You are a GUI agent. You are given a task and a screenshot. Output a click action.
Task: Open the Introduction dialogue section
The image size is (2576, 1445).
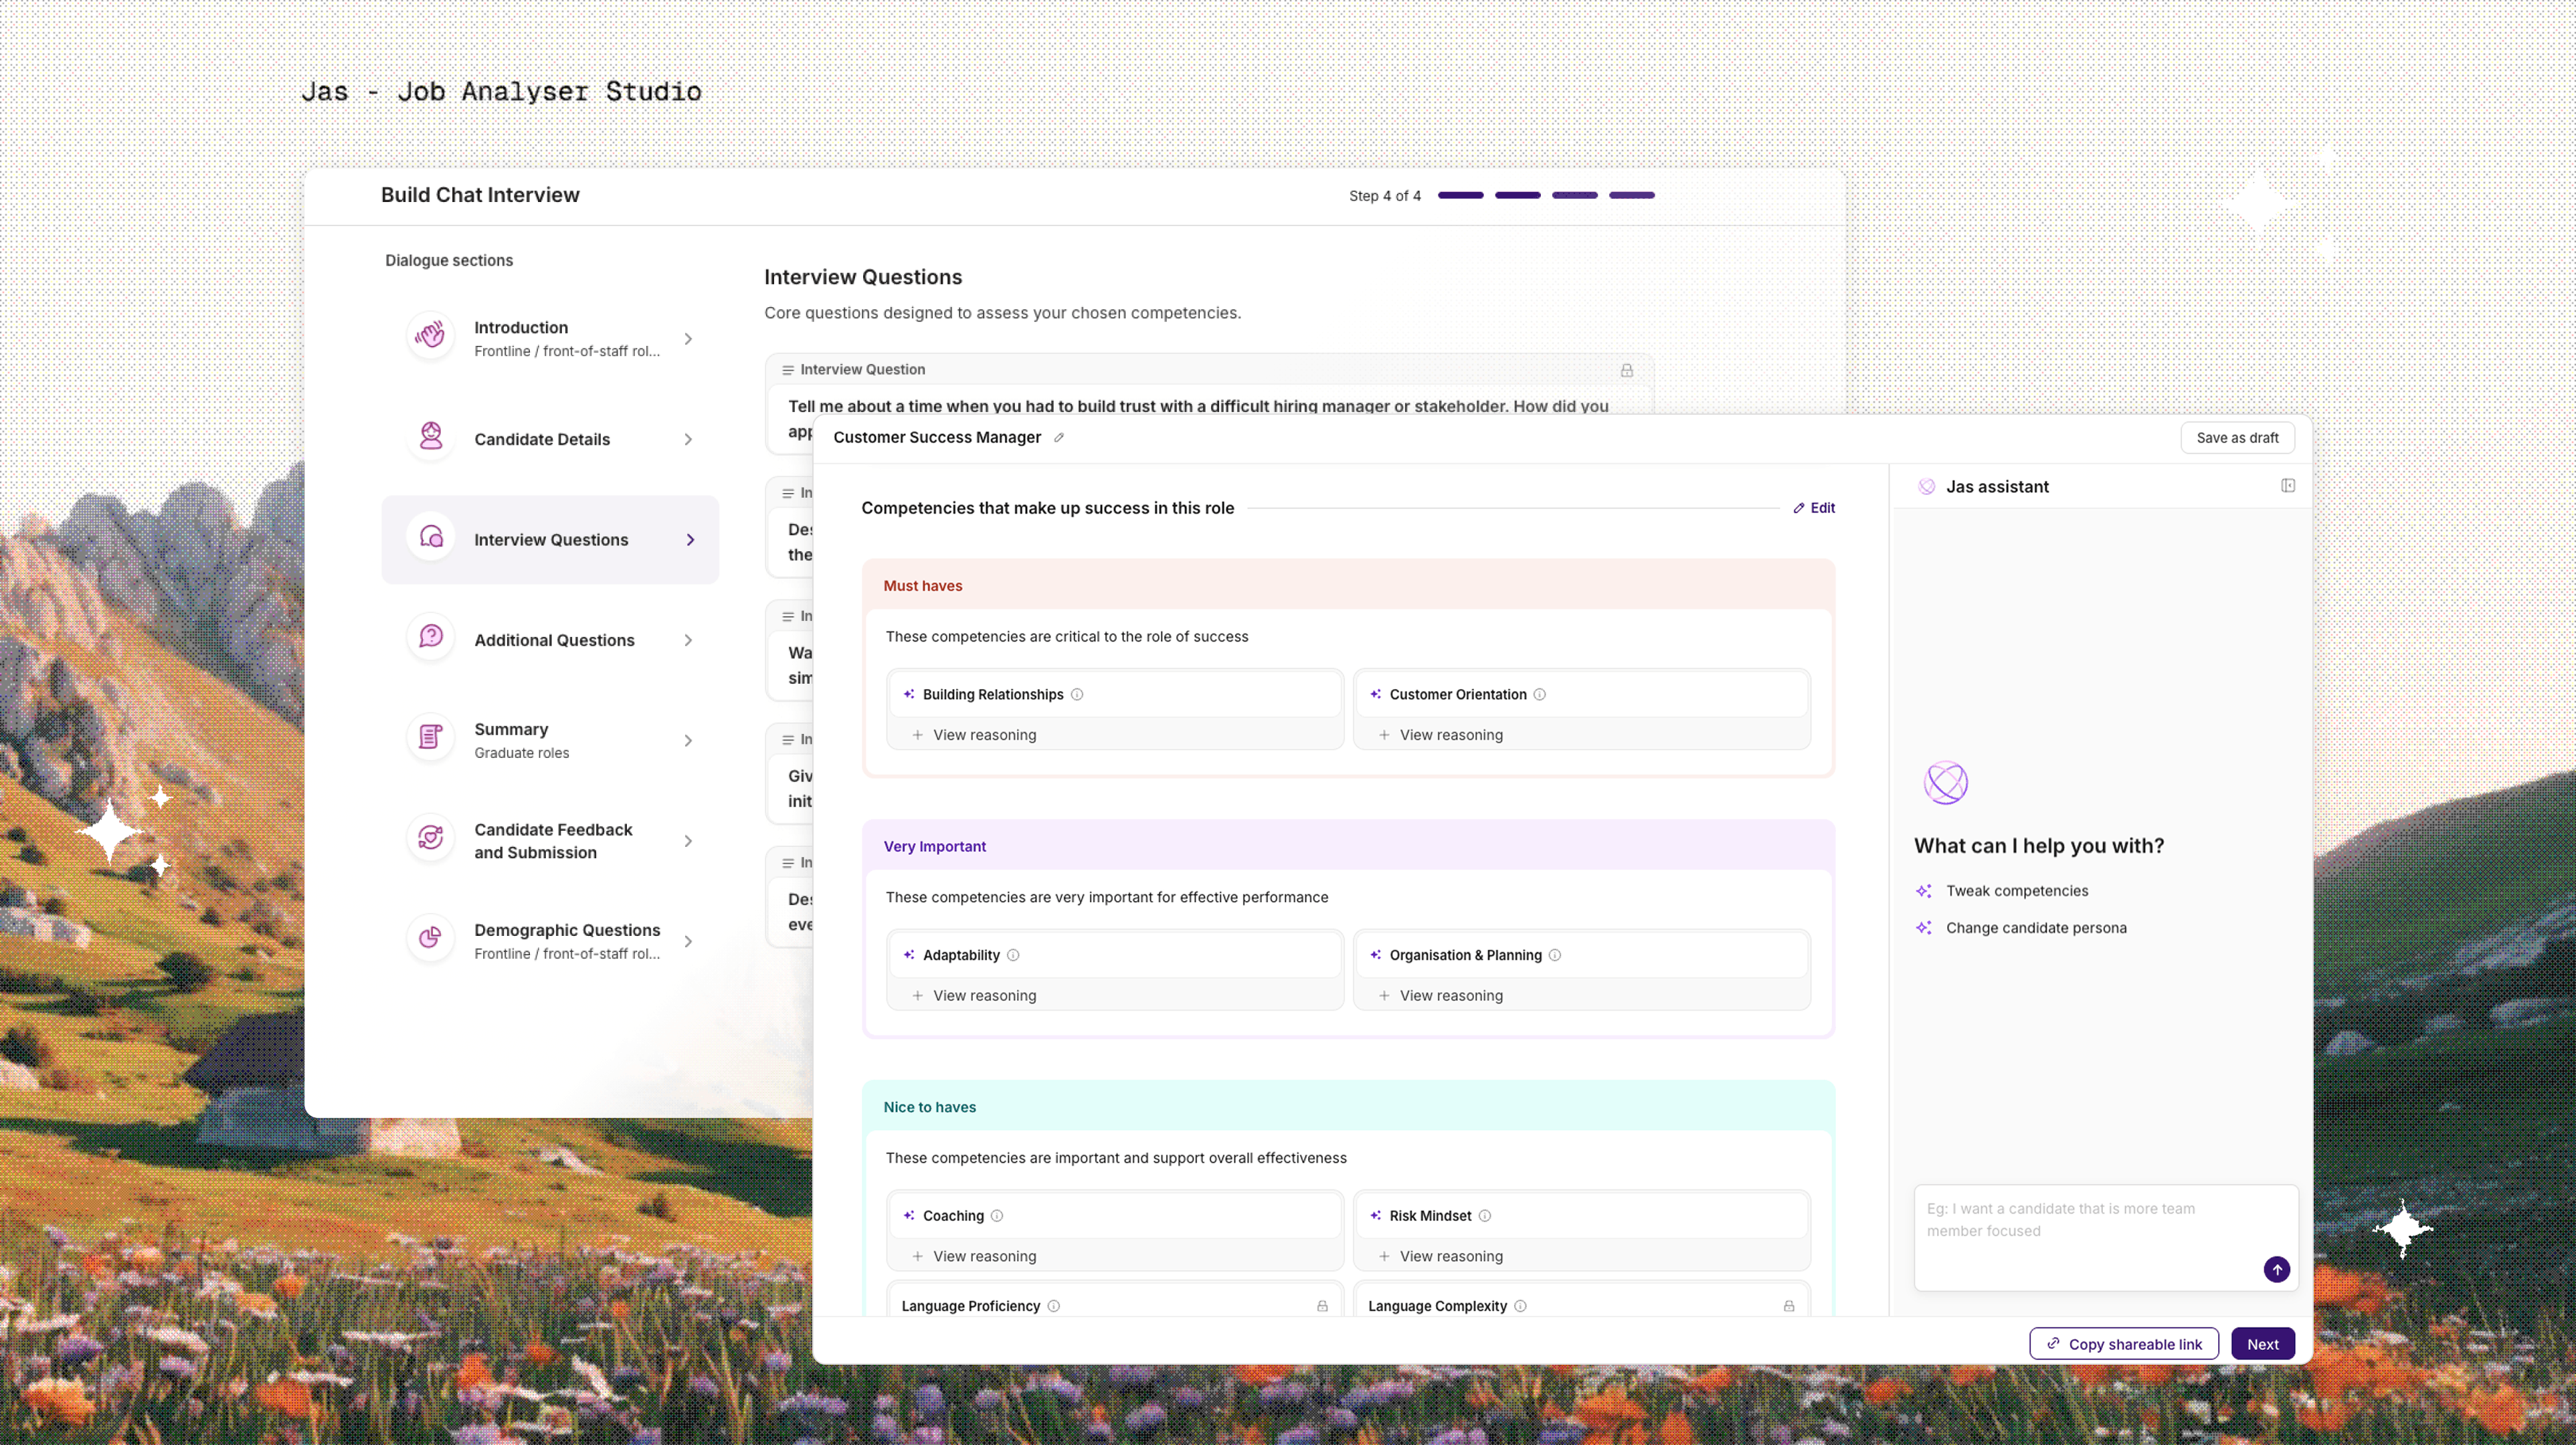(x=550, y=338)
